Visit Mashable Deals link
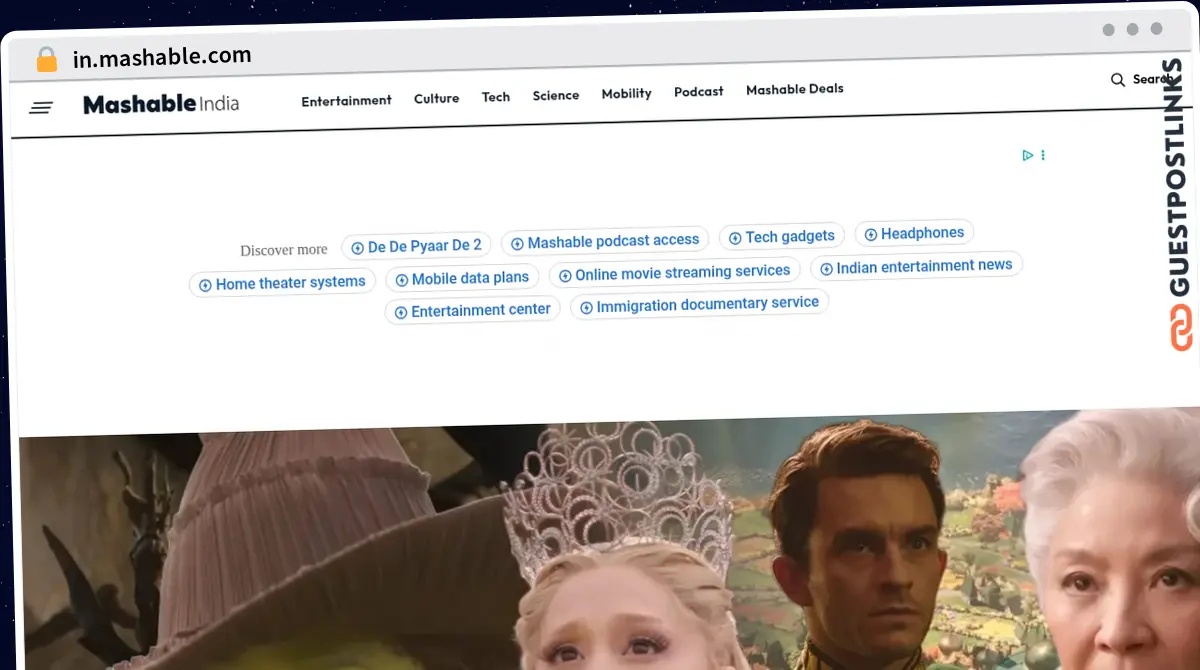This screenshot has width=1200, height=670. pos(794,89)
